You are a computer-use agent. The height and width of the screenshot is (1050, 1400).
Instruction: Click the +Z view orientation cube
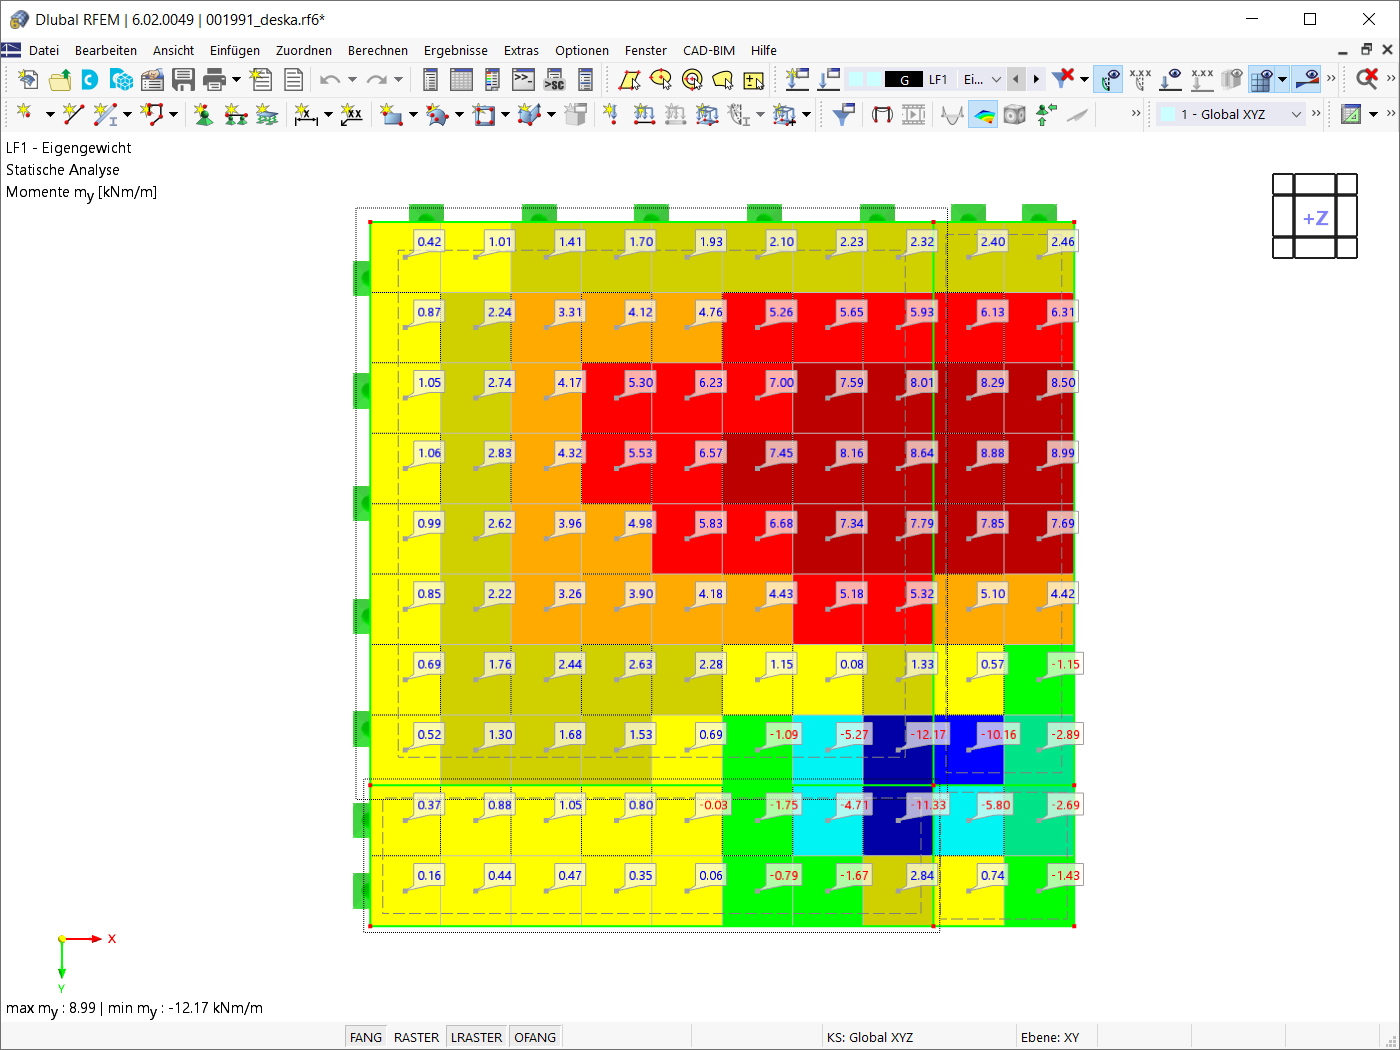(x=1315, y=216)
